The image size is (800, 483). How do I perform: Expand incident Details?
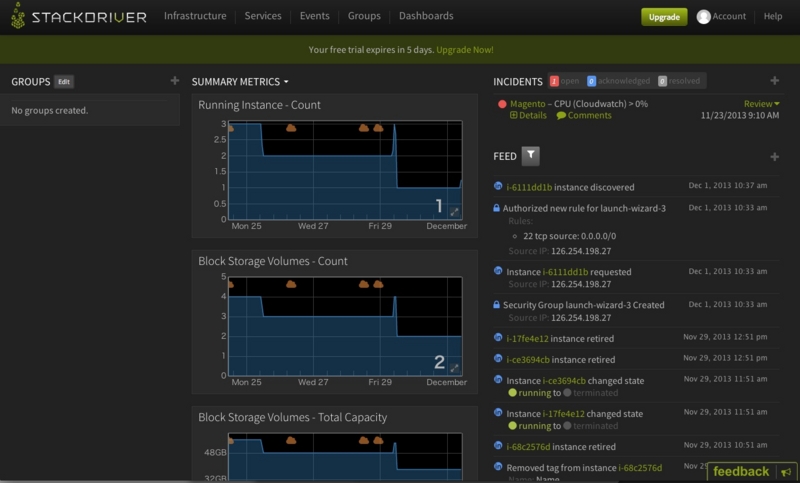(528, 115)
